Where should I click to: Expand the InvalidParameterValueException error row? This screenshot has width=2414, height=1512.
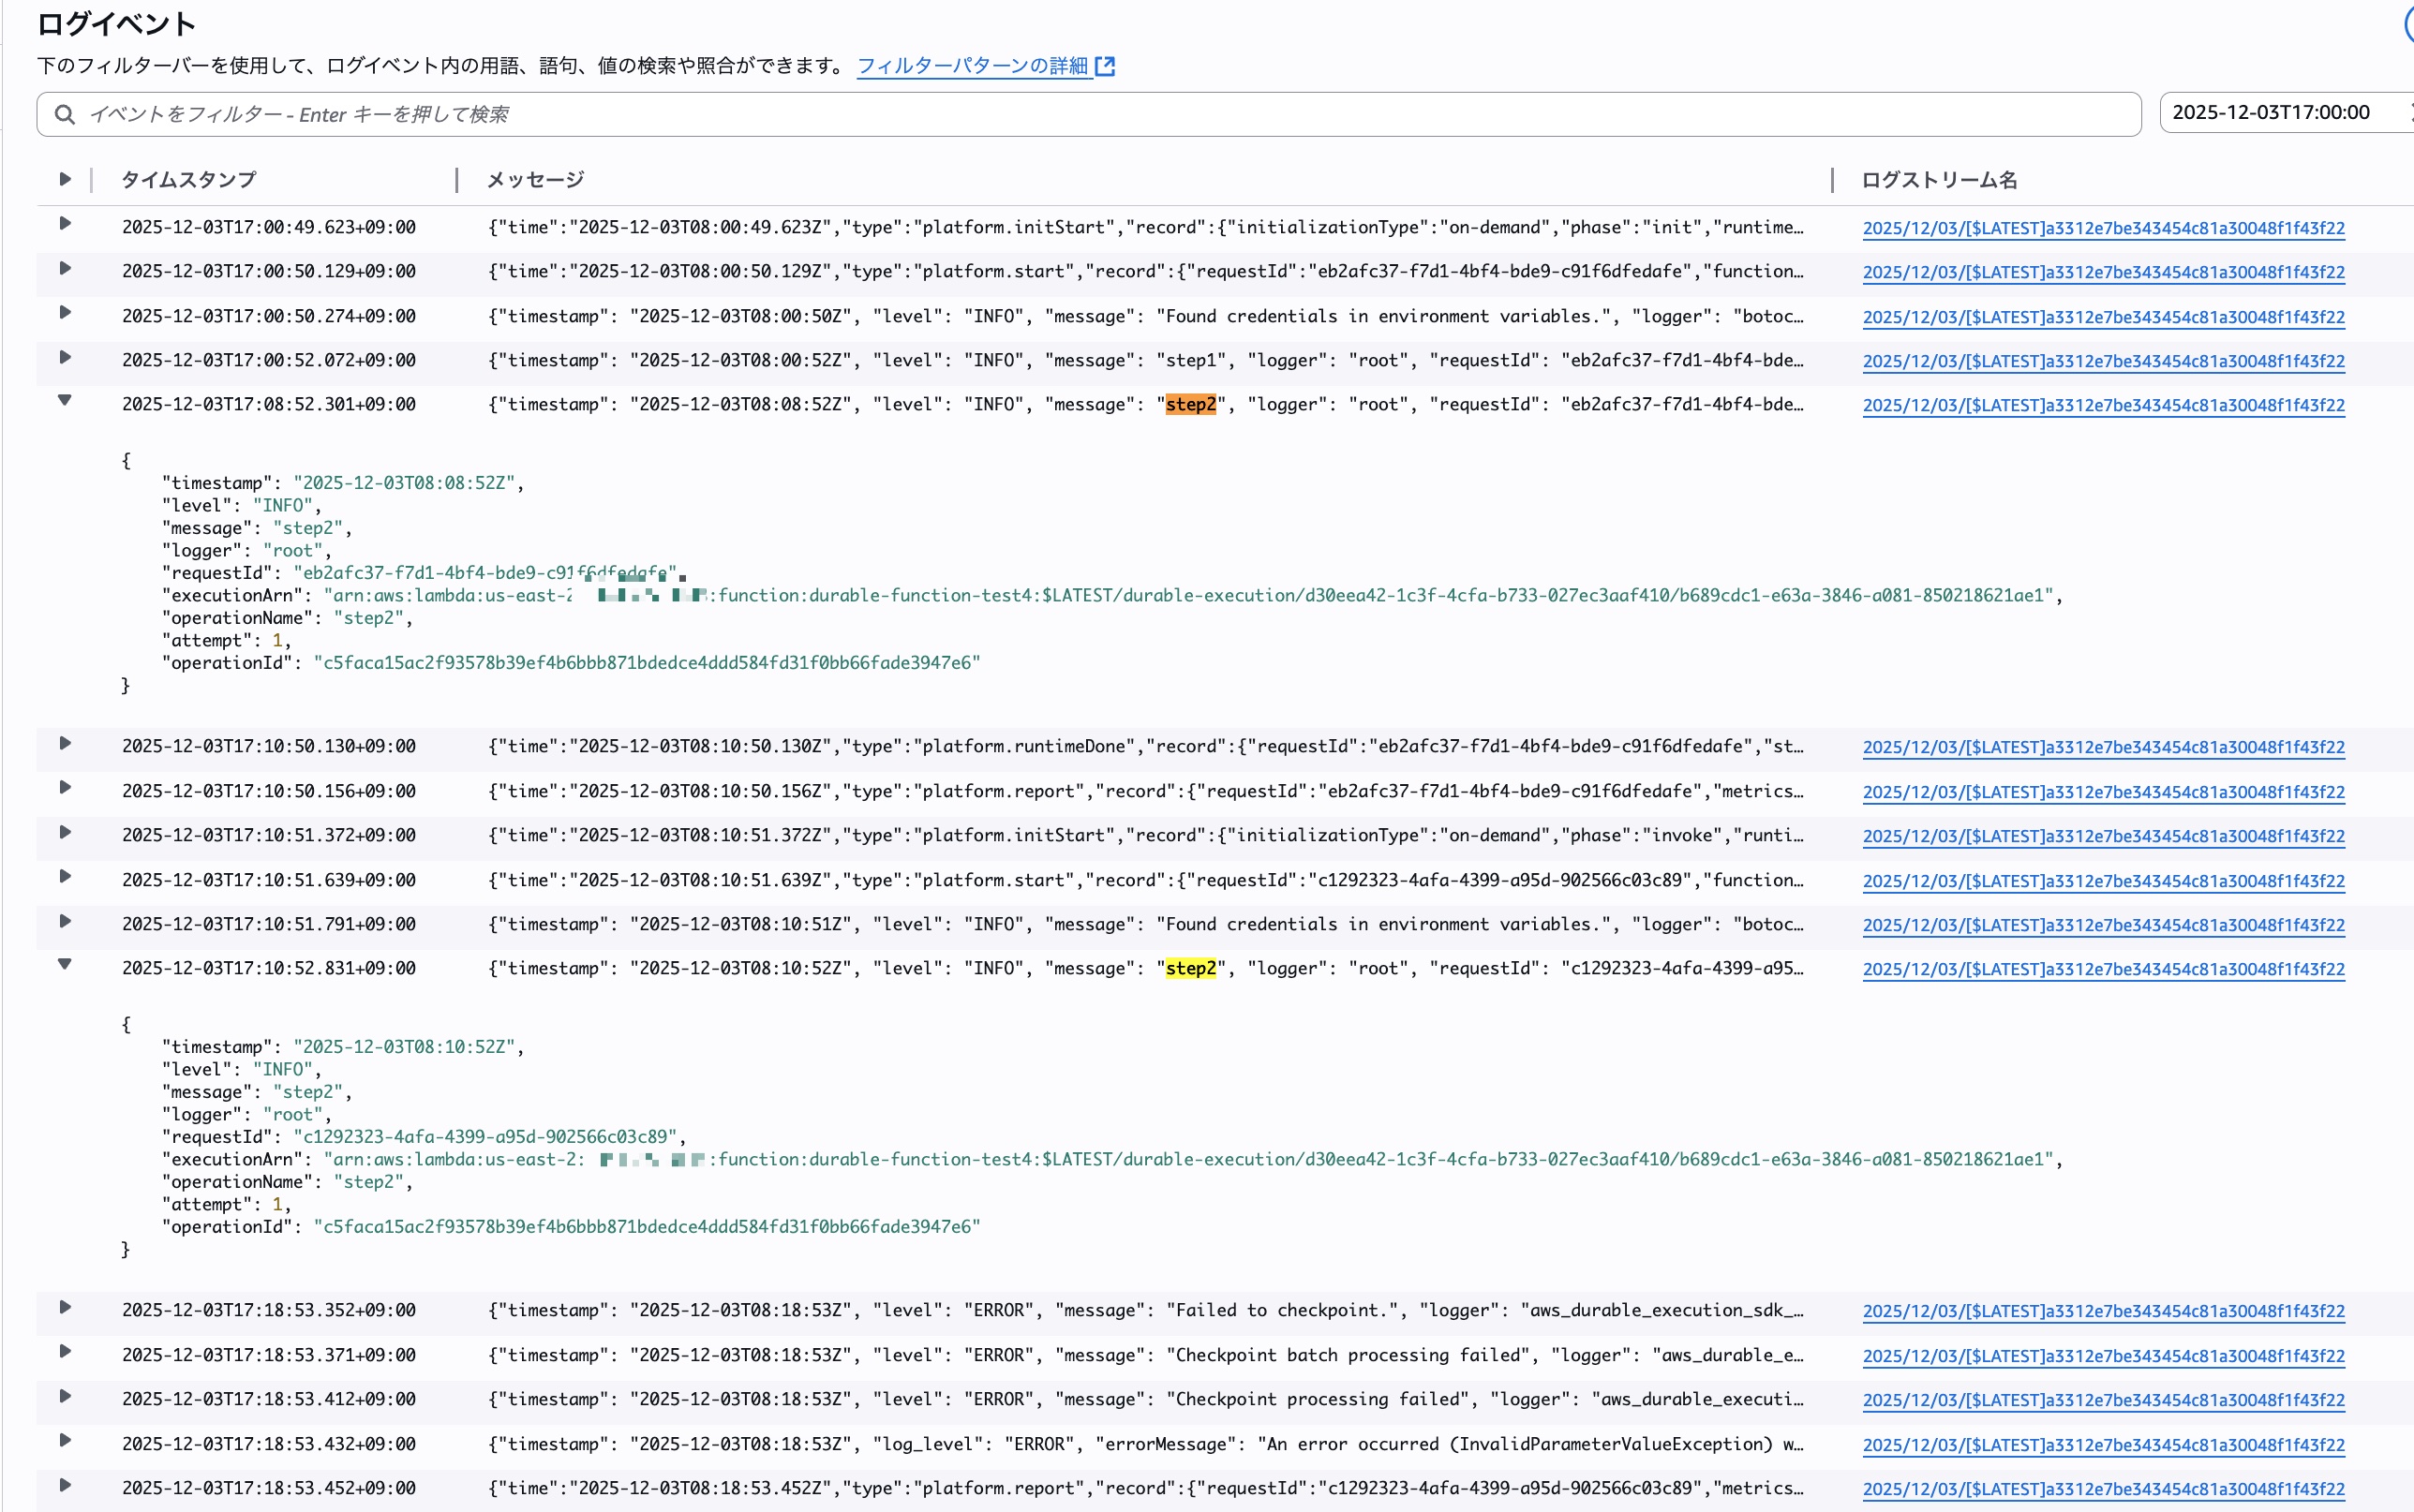[x=65, y=1440]
